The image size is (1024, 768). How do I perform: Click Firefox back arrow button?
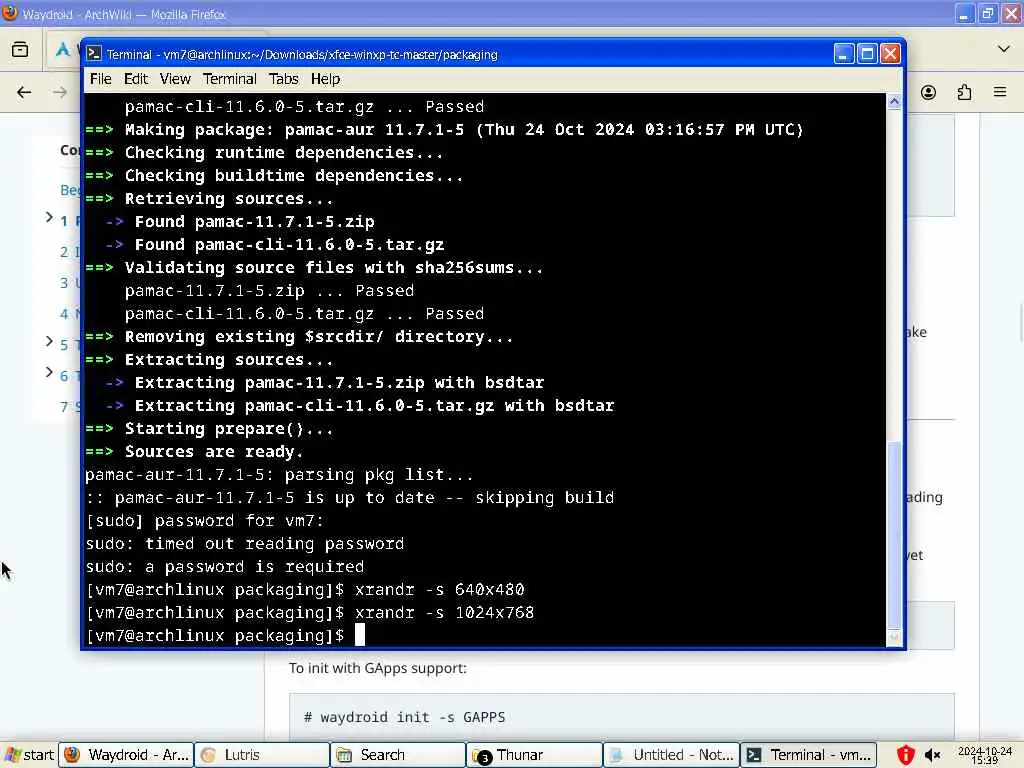tap(24, 92)
